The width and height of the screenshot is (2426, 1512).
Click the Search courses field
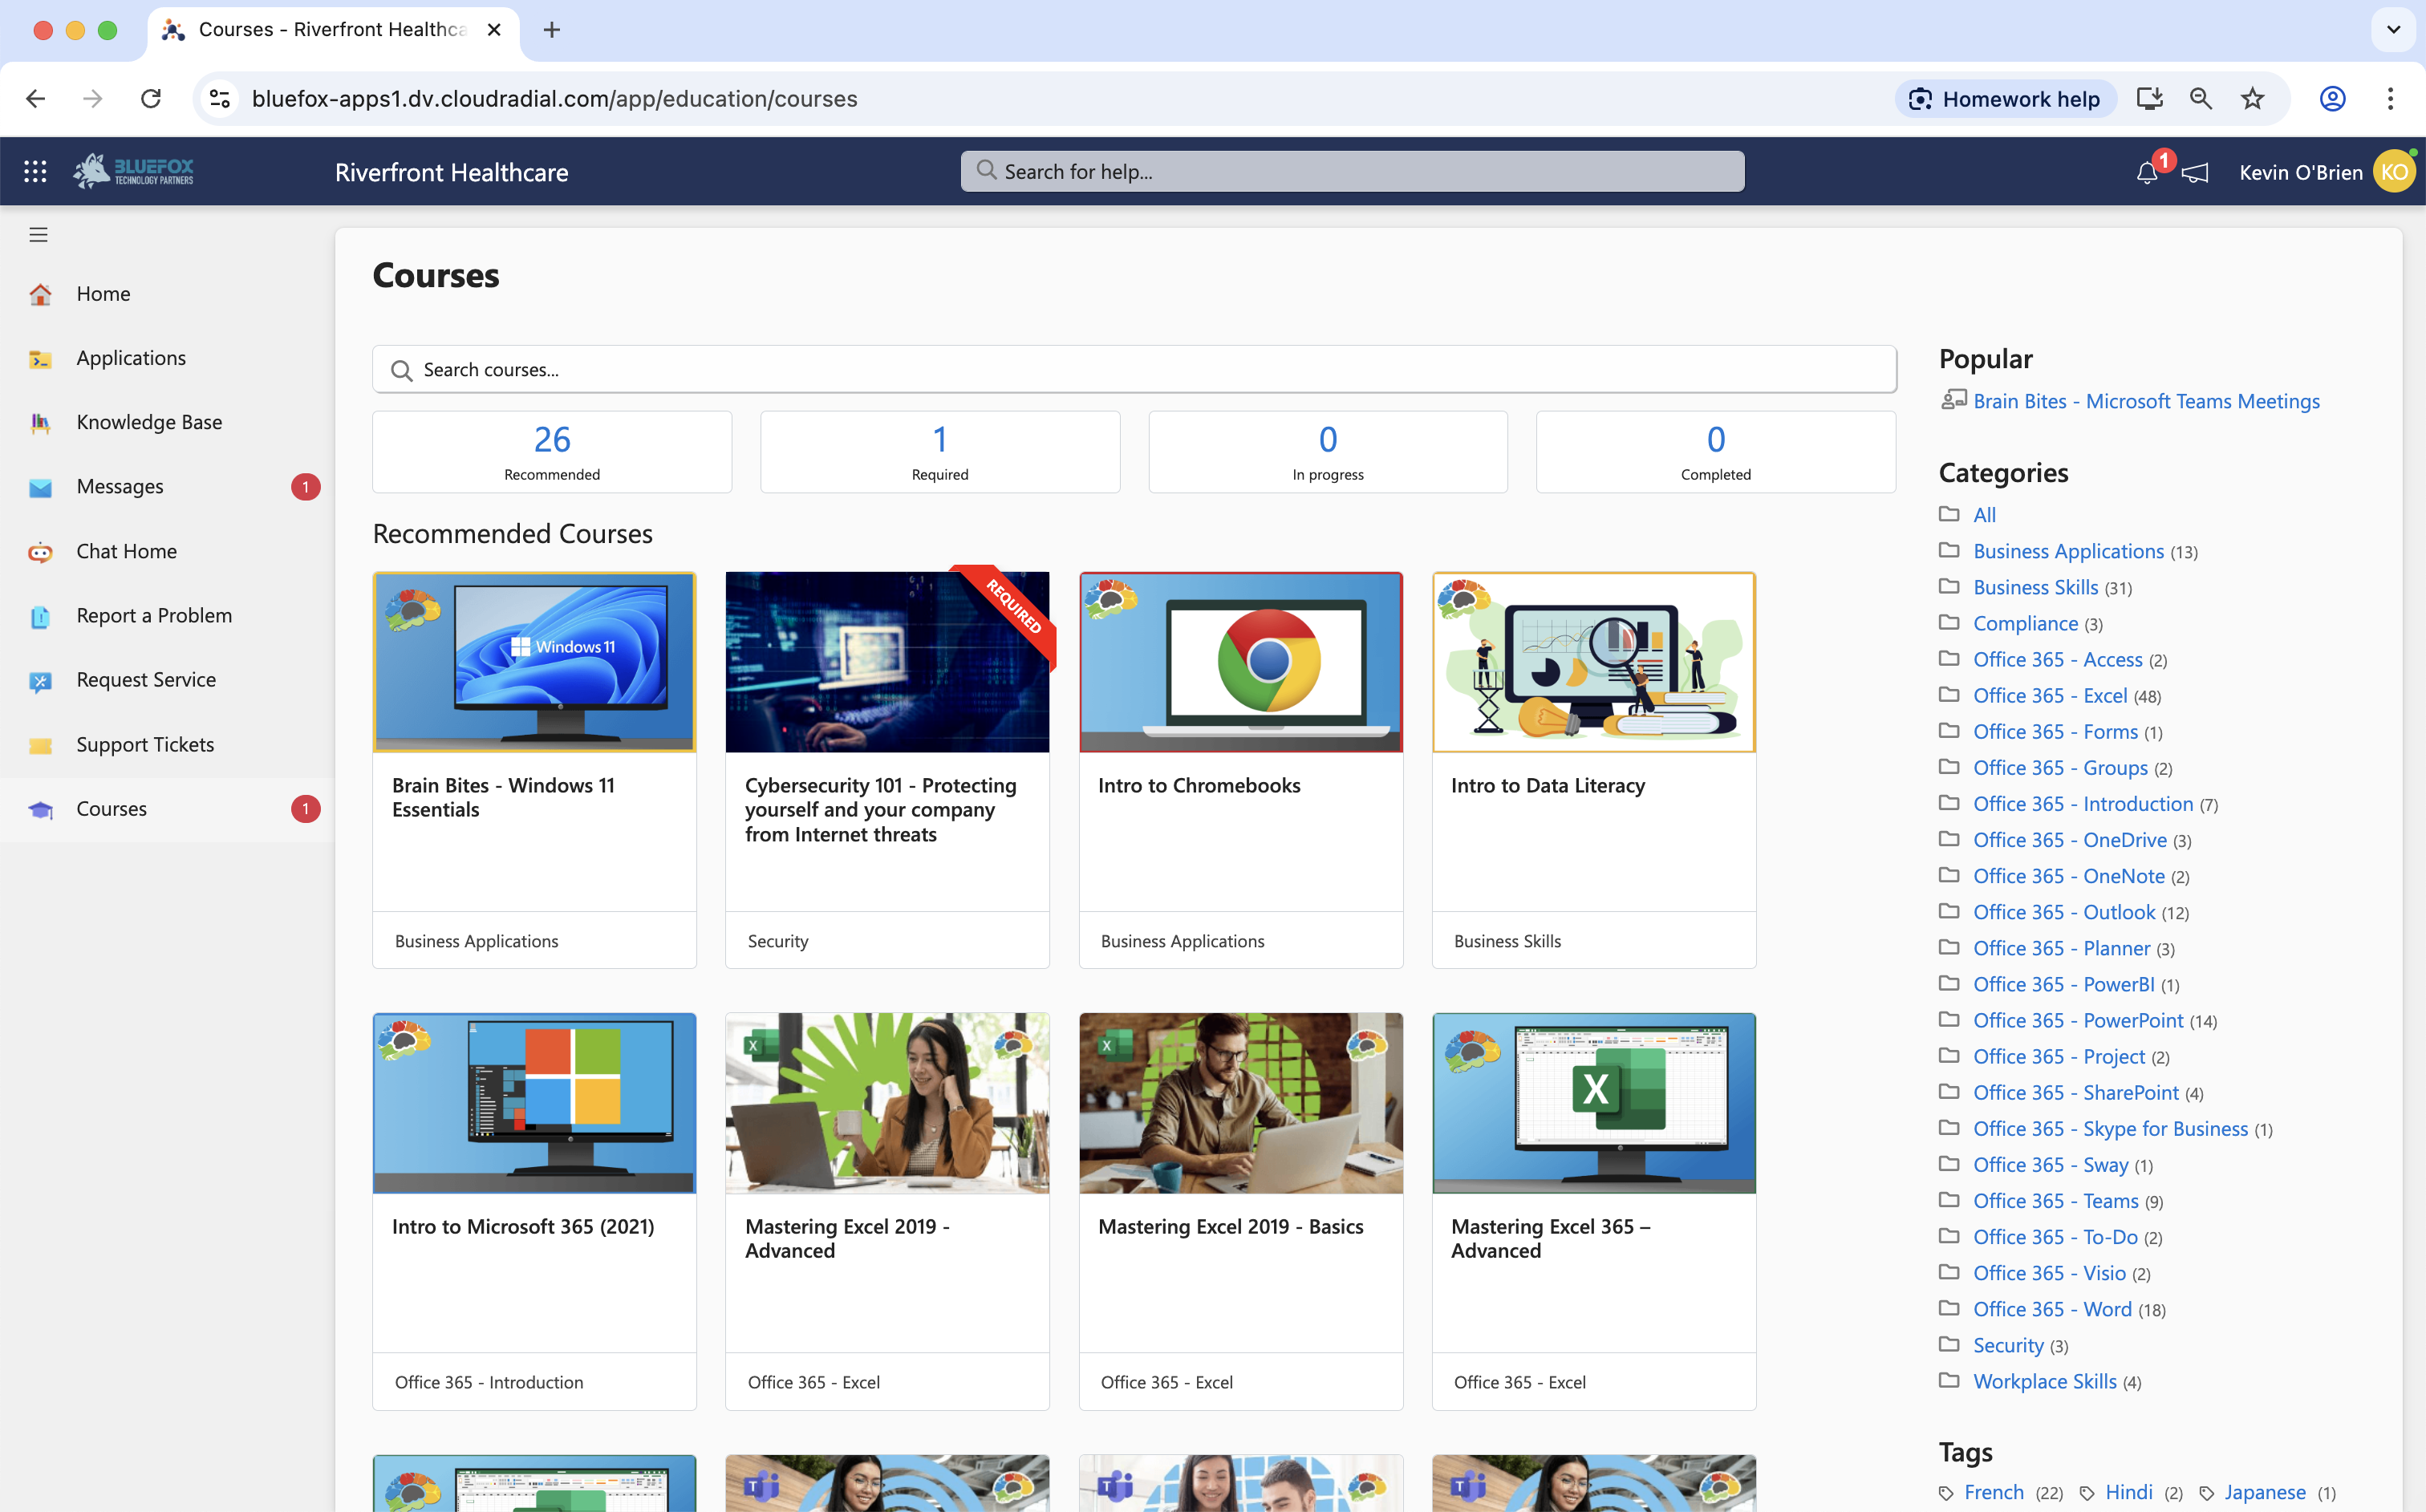click(x=1134, y=370)
